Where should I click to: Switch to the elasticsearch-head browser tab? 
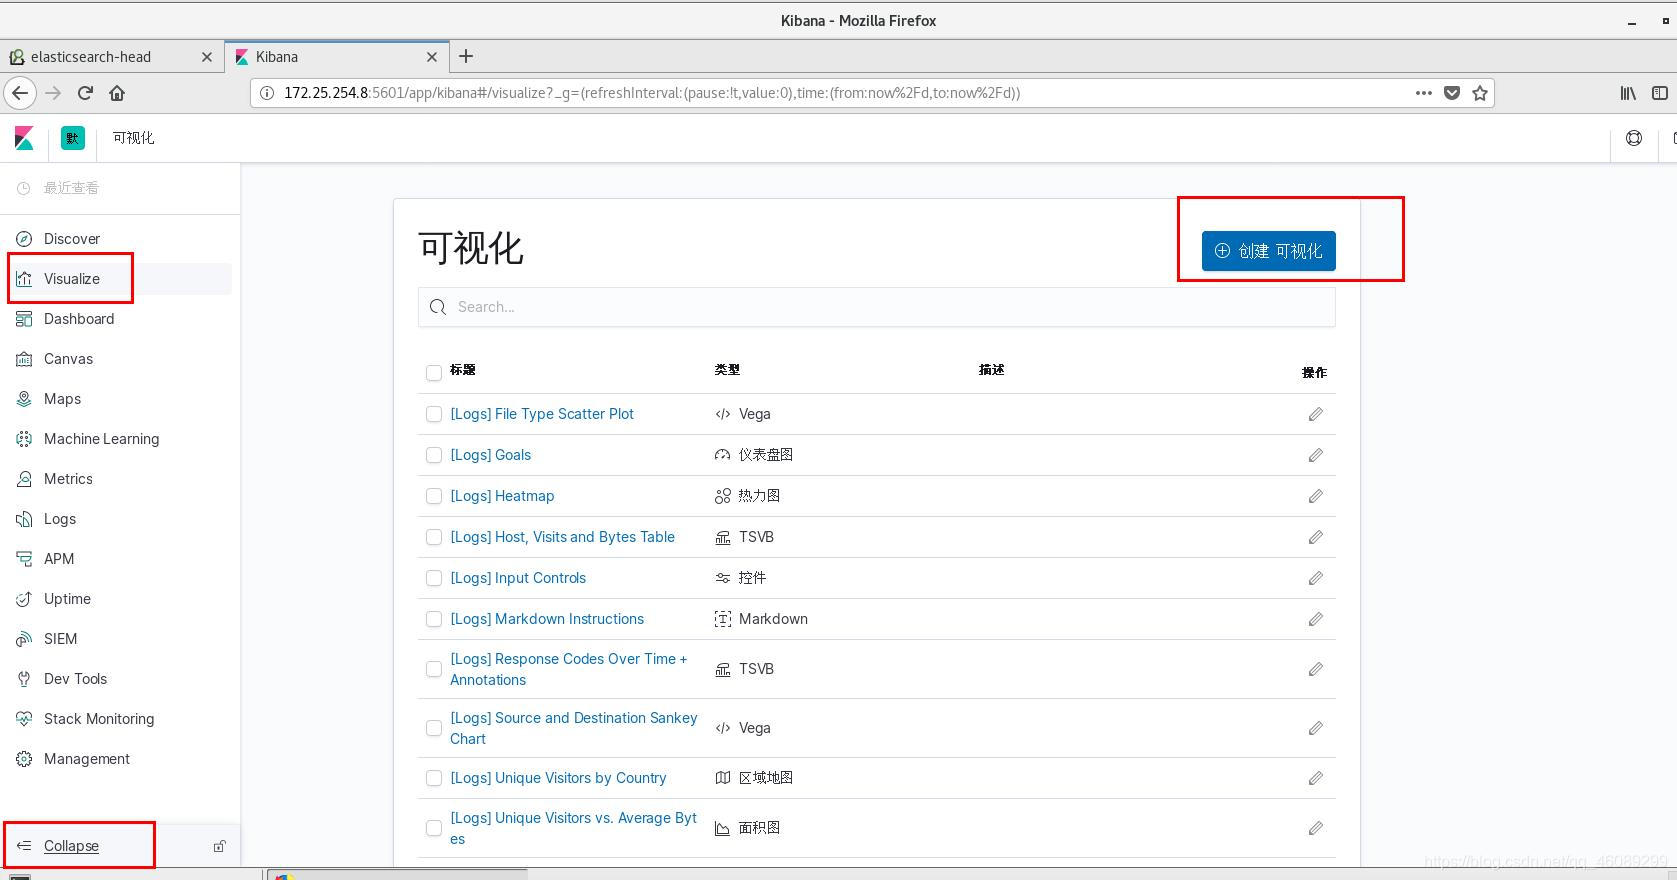pos(110,57)
